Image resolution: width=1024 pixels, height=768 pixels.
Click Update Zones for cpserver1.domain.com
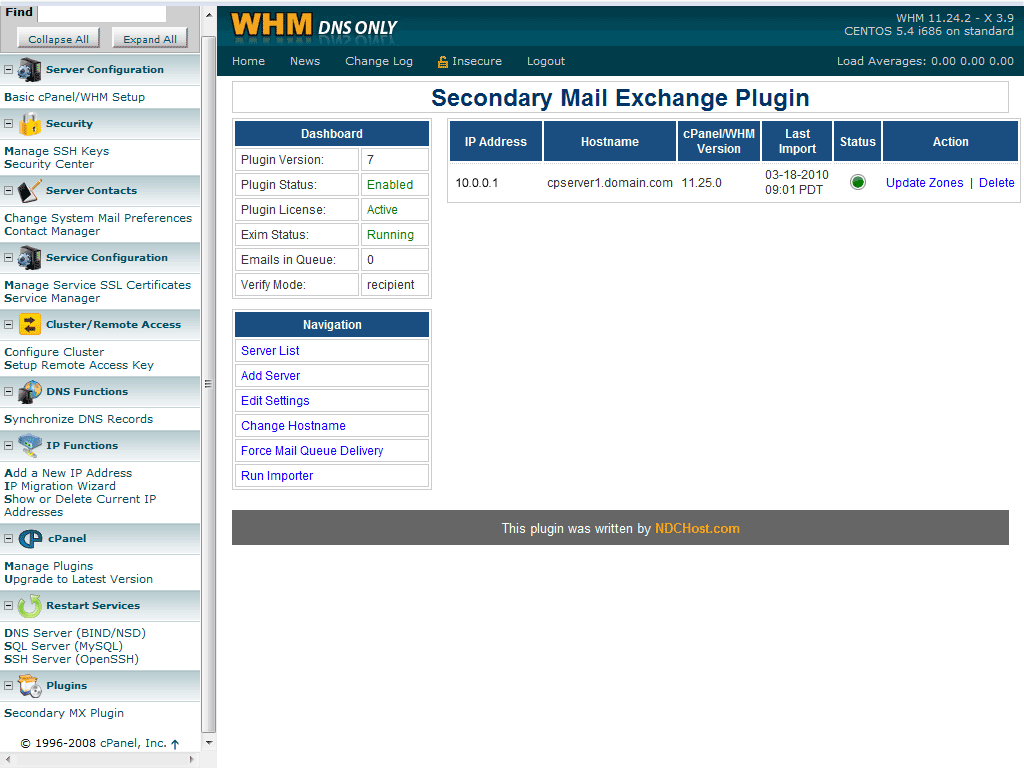(x=924, y=183)
